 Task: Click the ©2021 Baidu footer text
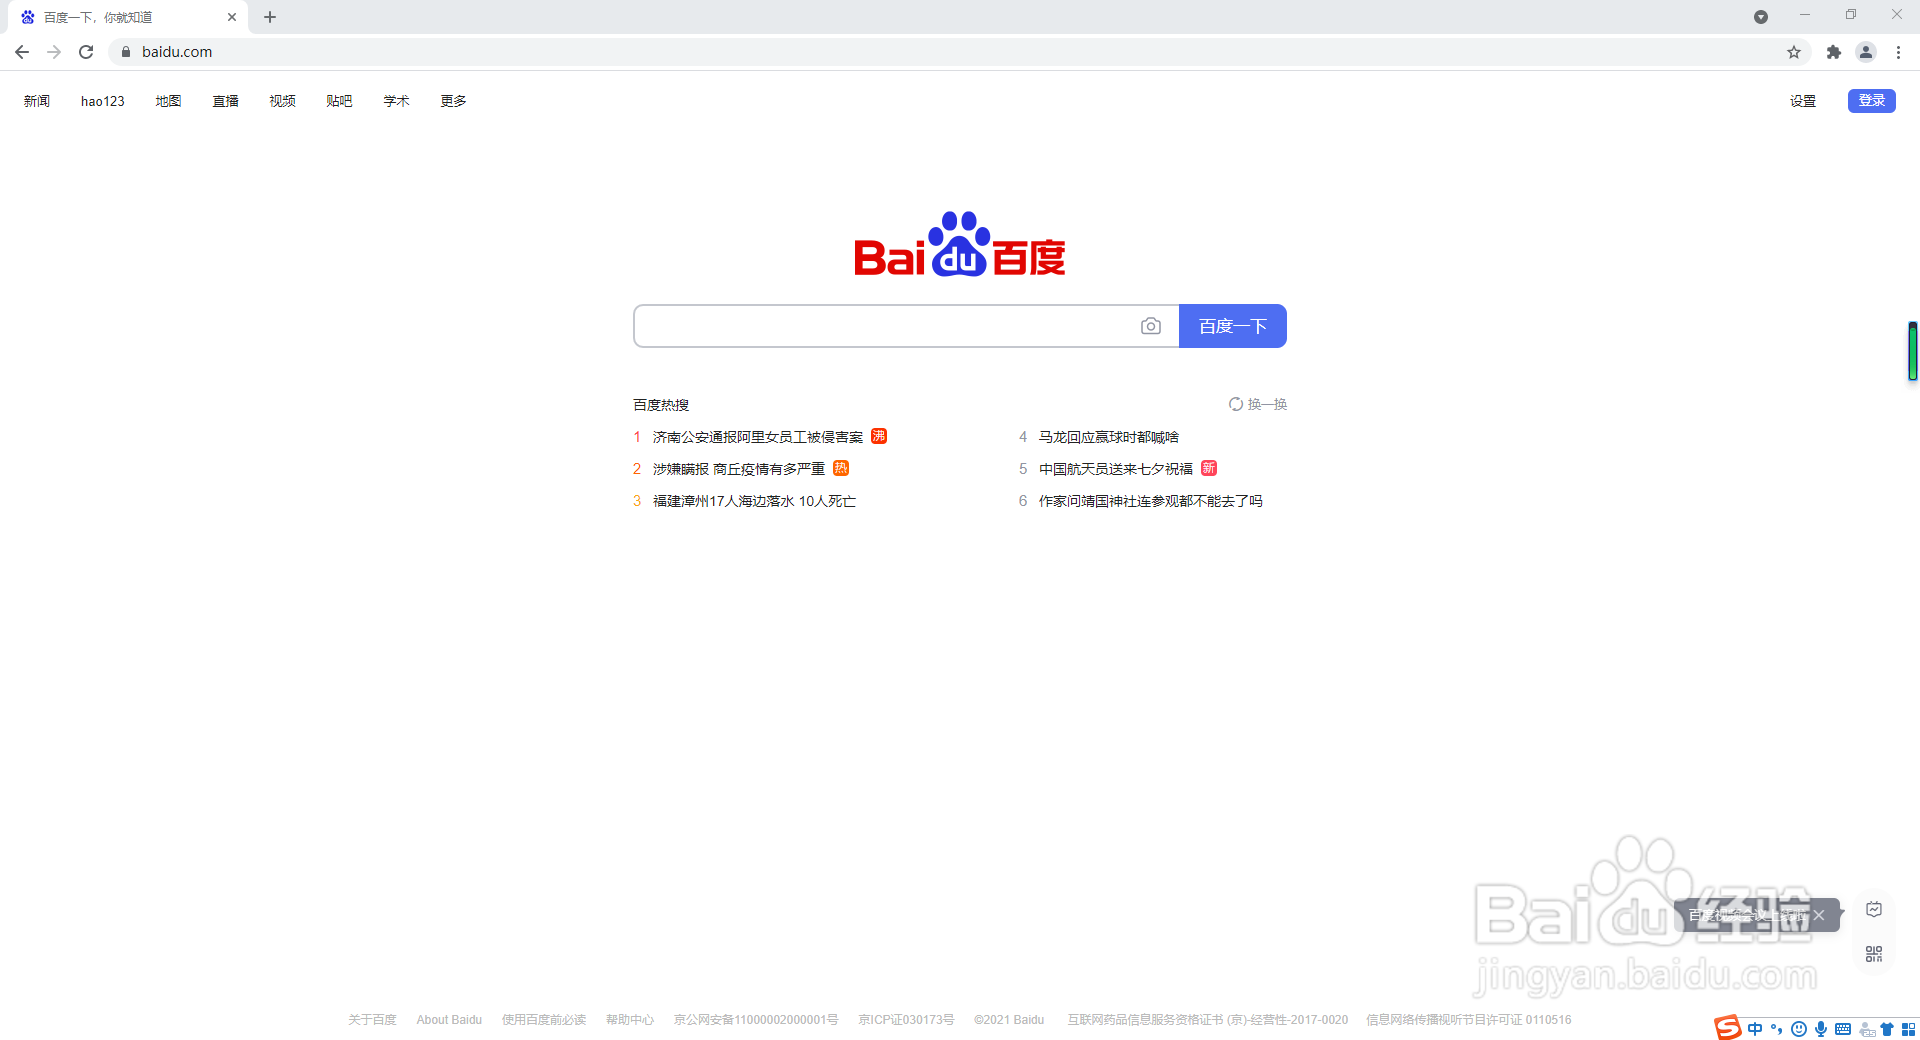tap(1009, 1020)
